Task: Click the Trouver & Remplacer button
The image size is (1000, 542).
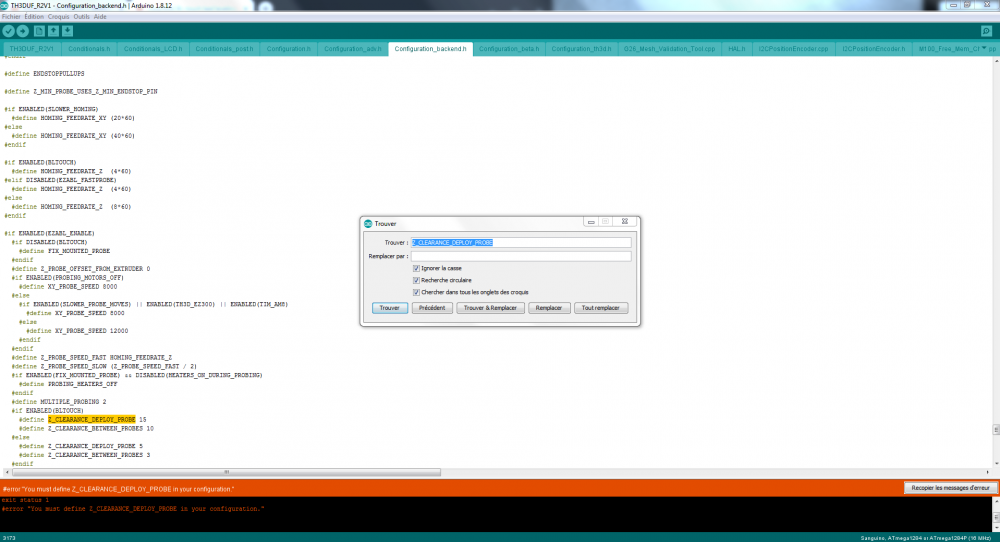Action: click(490, 308)
